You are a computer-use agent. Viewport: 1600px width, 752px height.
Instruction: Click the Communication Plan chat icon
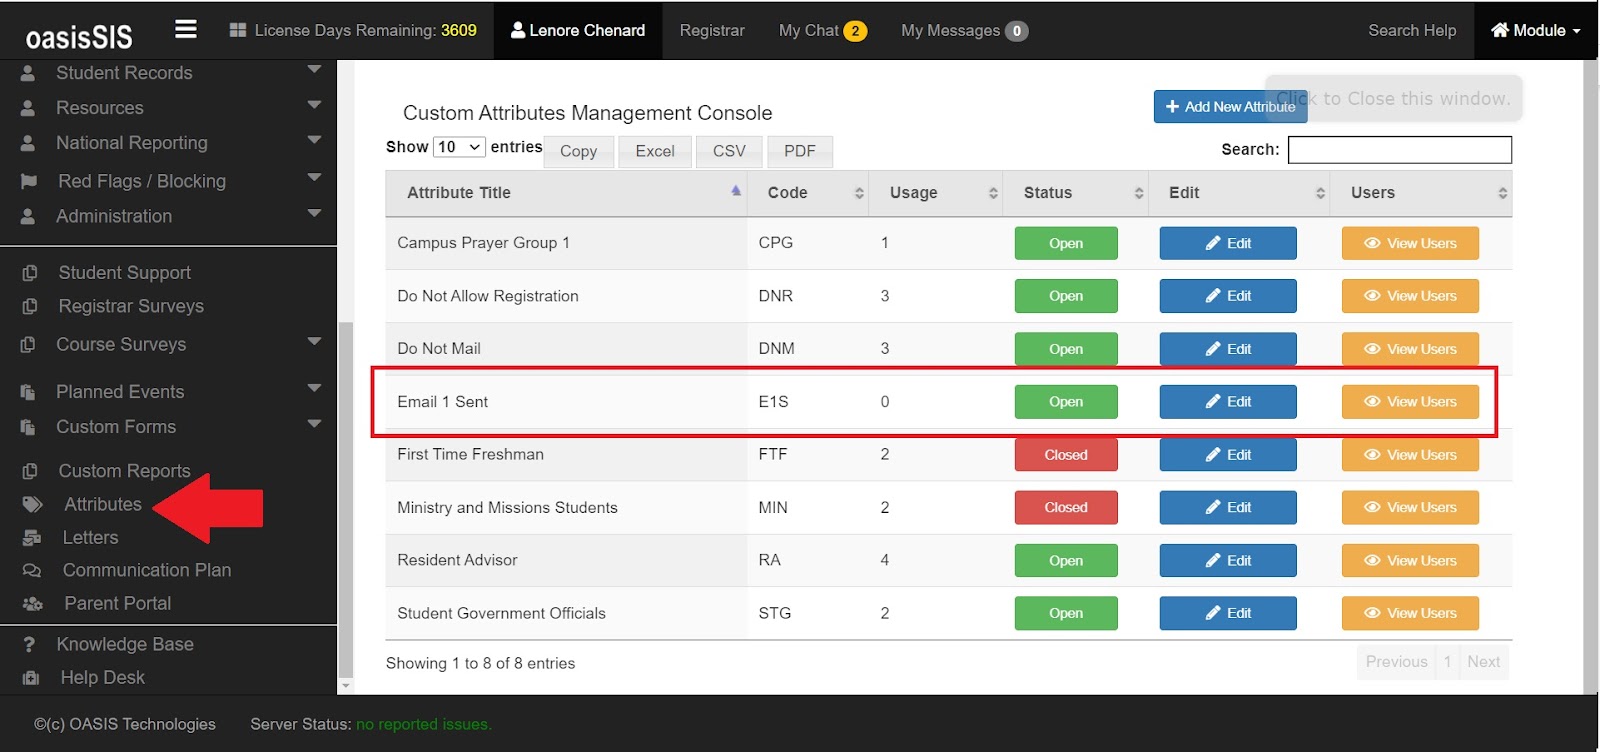point(32,570)
